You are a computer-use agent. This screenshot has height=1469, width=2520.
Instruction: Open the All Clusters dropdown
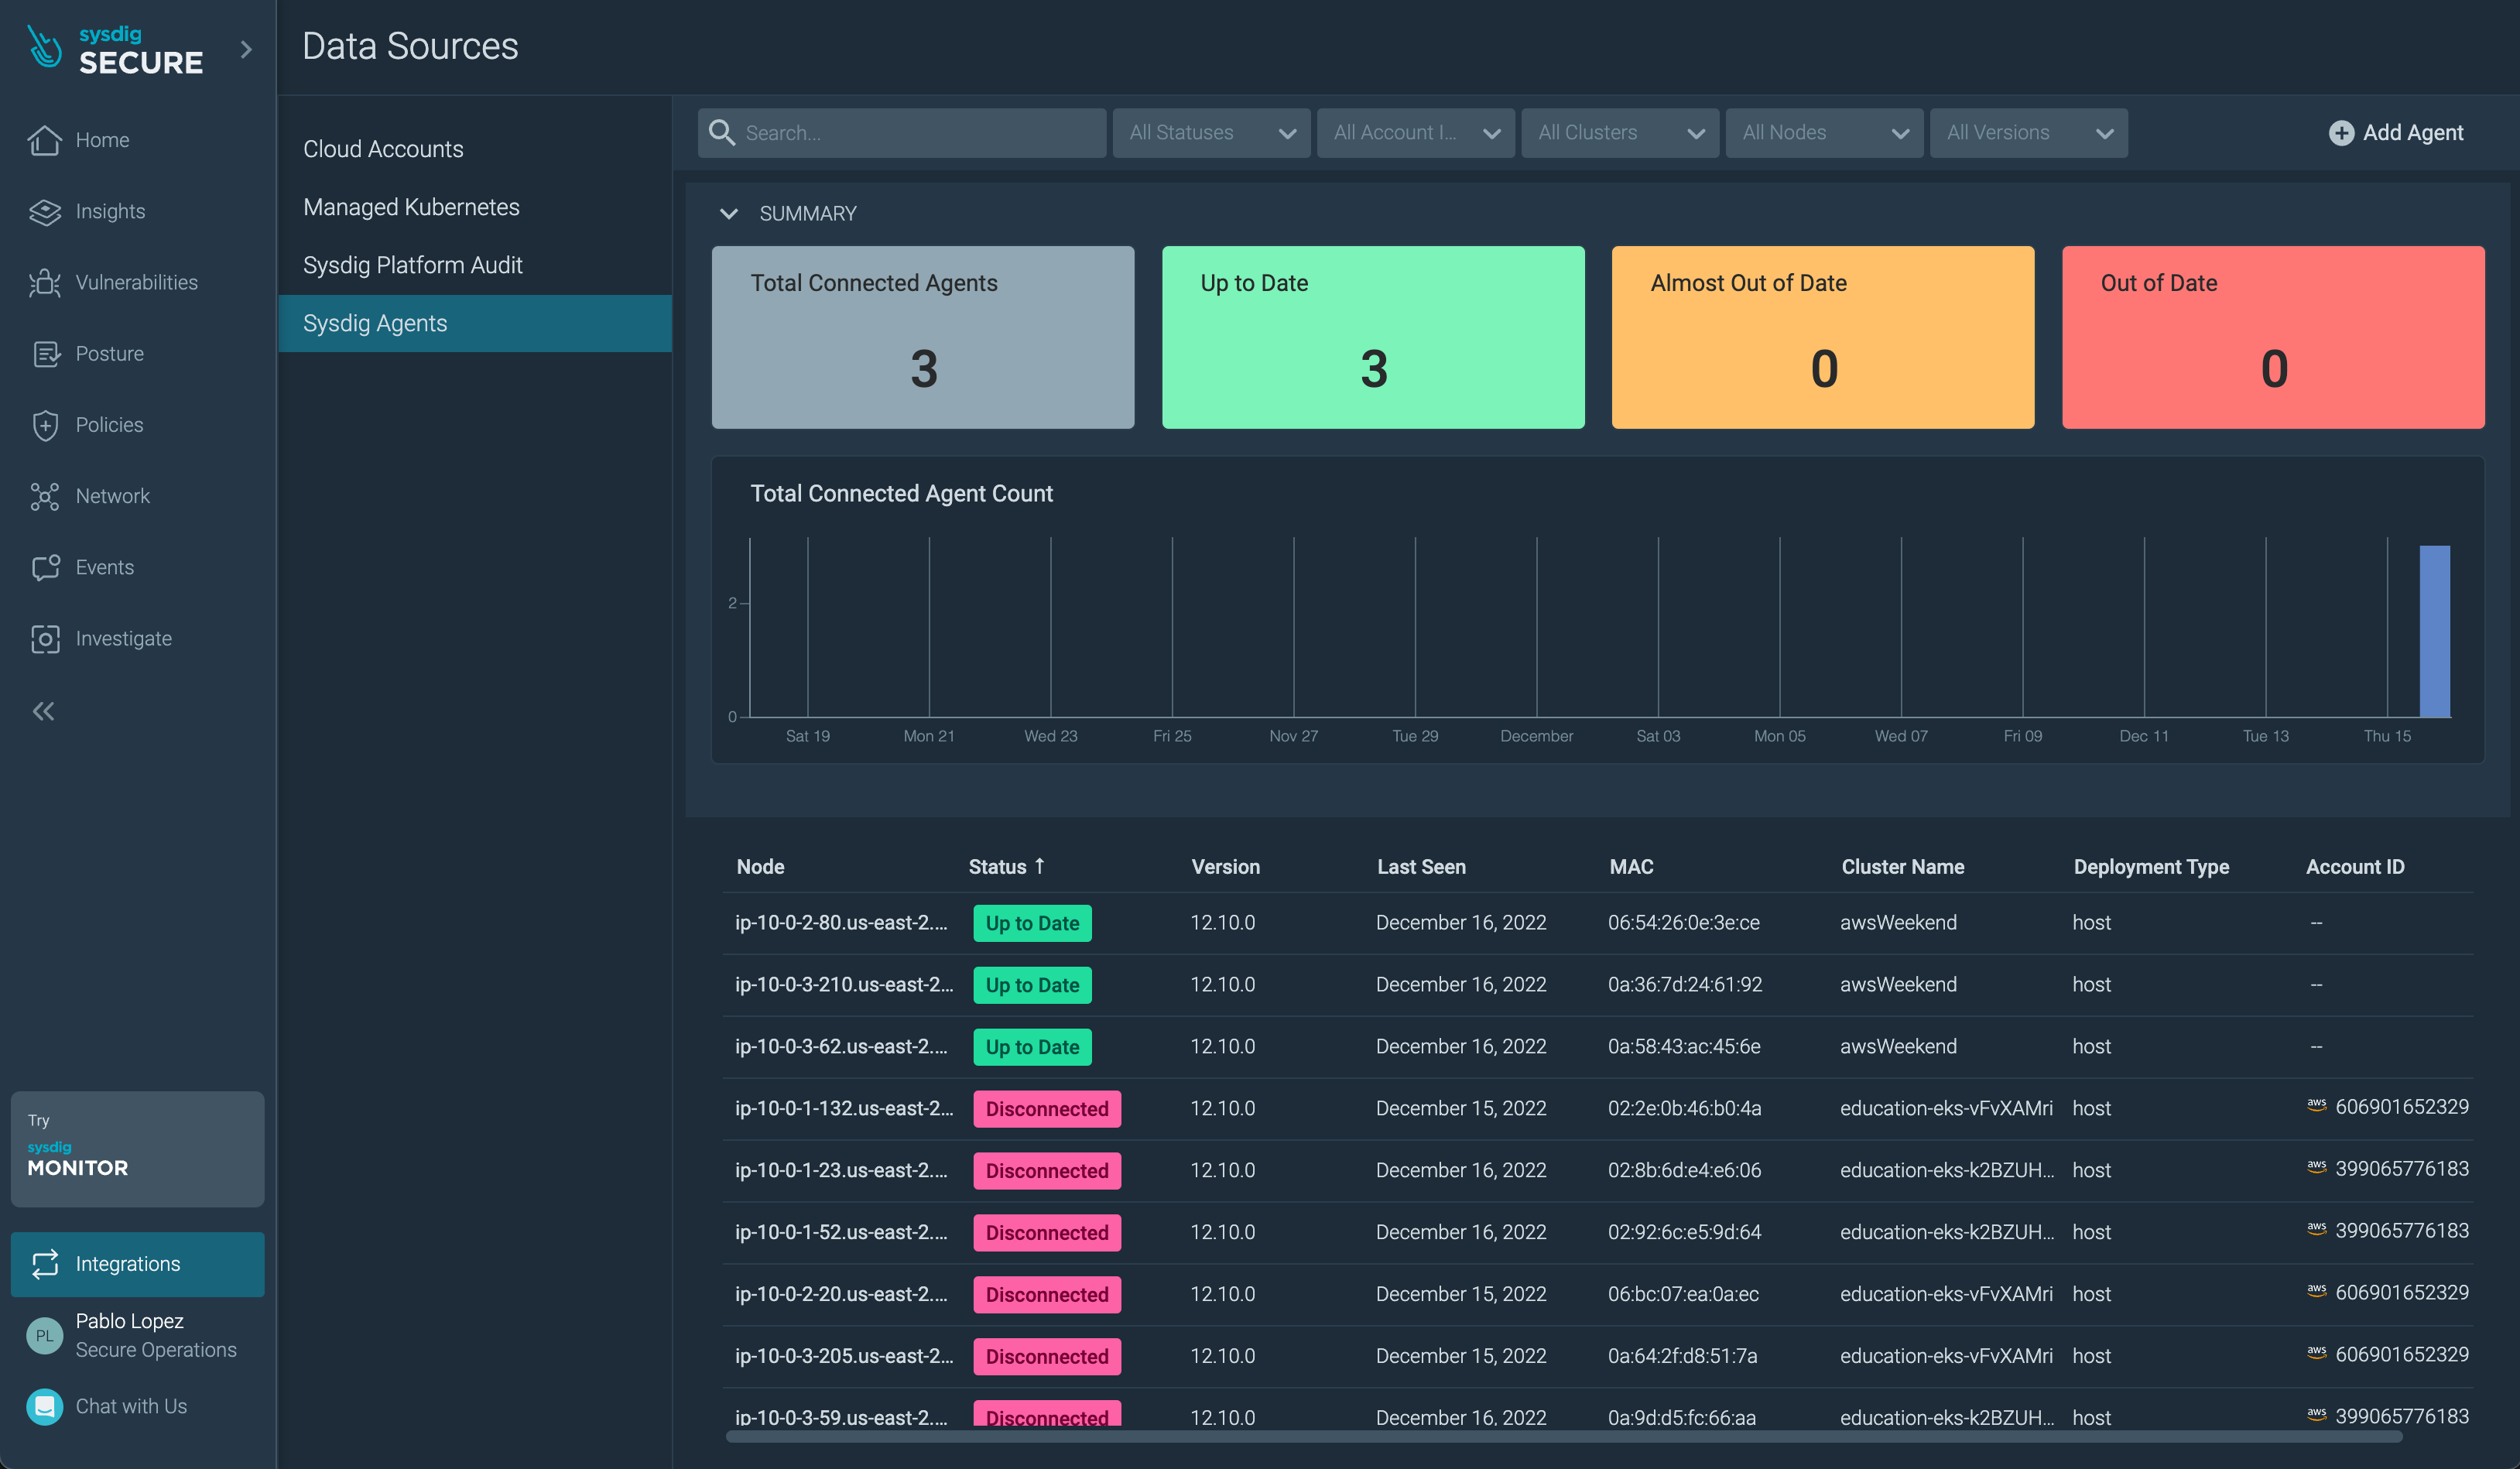(1620, 133)
